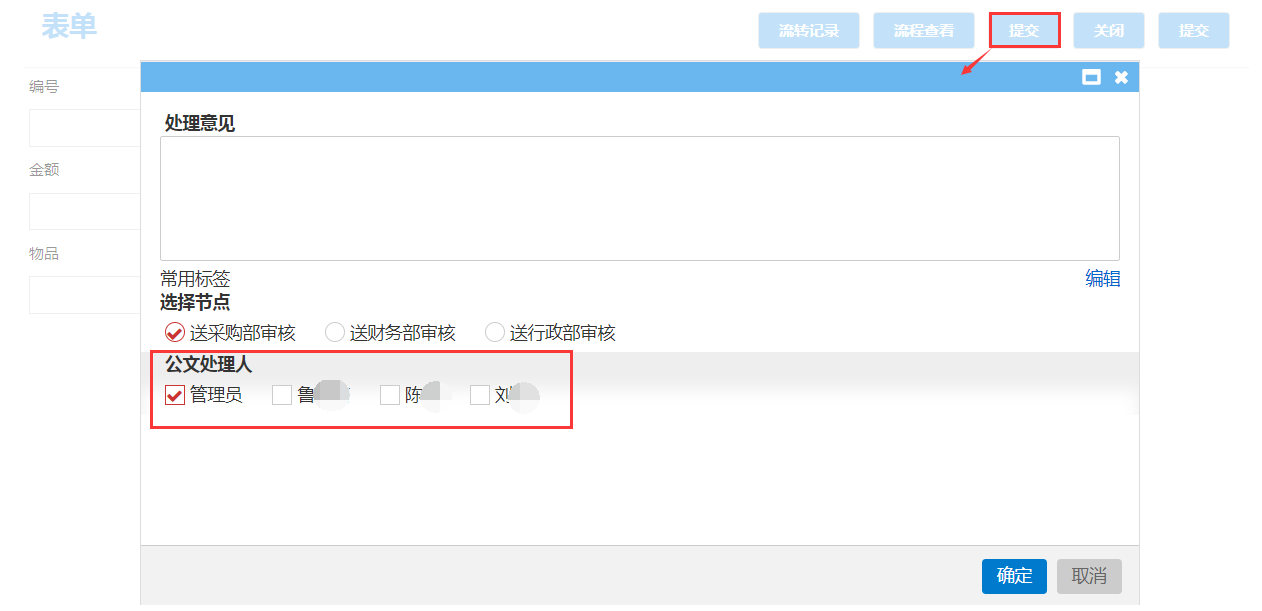Viewport: 1262px width, 611px height.
Task: Focus the 金额 input field
Action: [85, 211]
